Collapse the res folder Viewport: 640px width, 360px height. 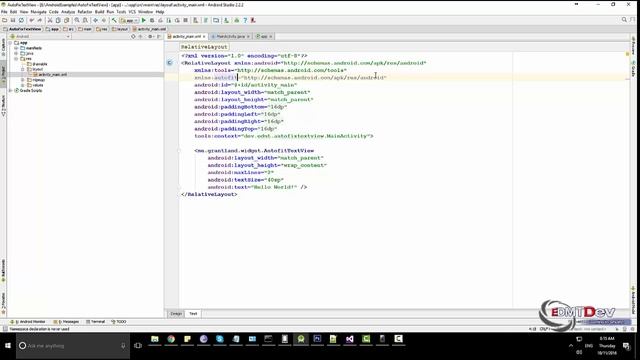[x=16, y=59]
